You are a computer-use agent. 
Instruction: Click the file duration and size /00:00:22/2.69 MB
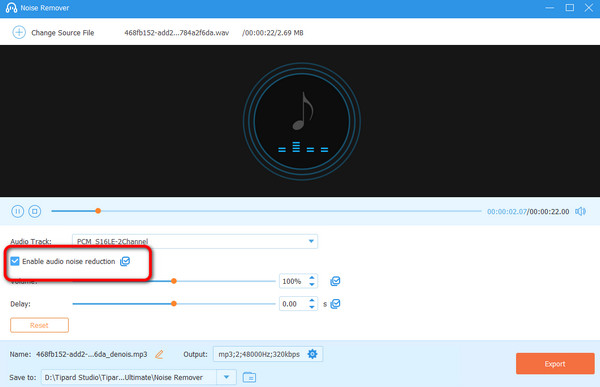click(272, 33)
